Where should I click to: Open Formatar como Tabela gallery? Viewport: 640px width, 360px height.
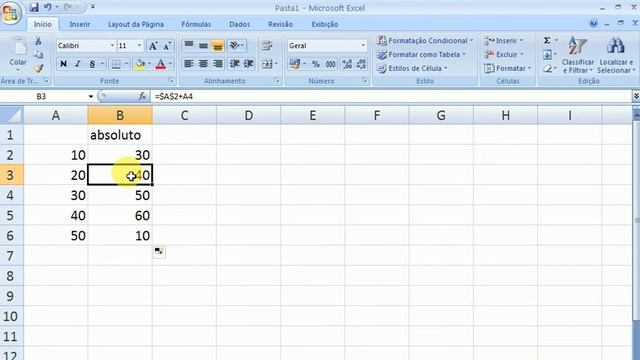[x=420, y=54]
